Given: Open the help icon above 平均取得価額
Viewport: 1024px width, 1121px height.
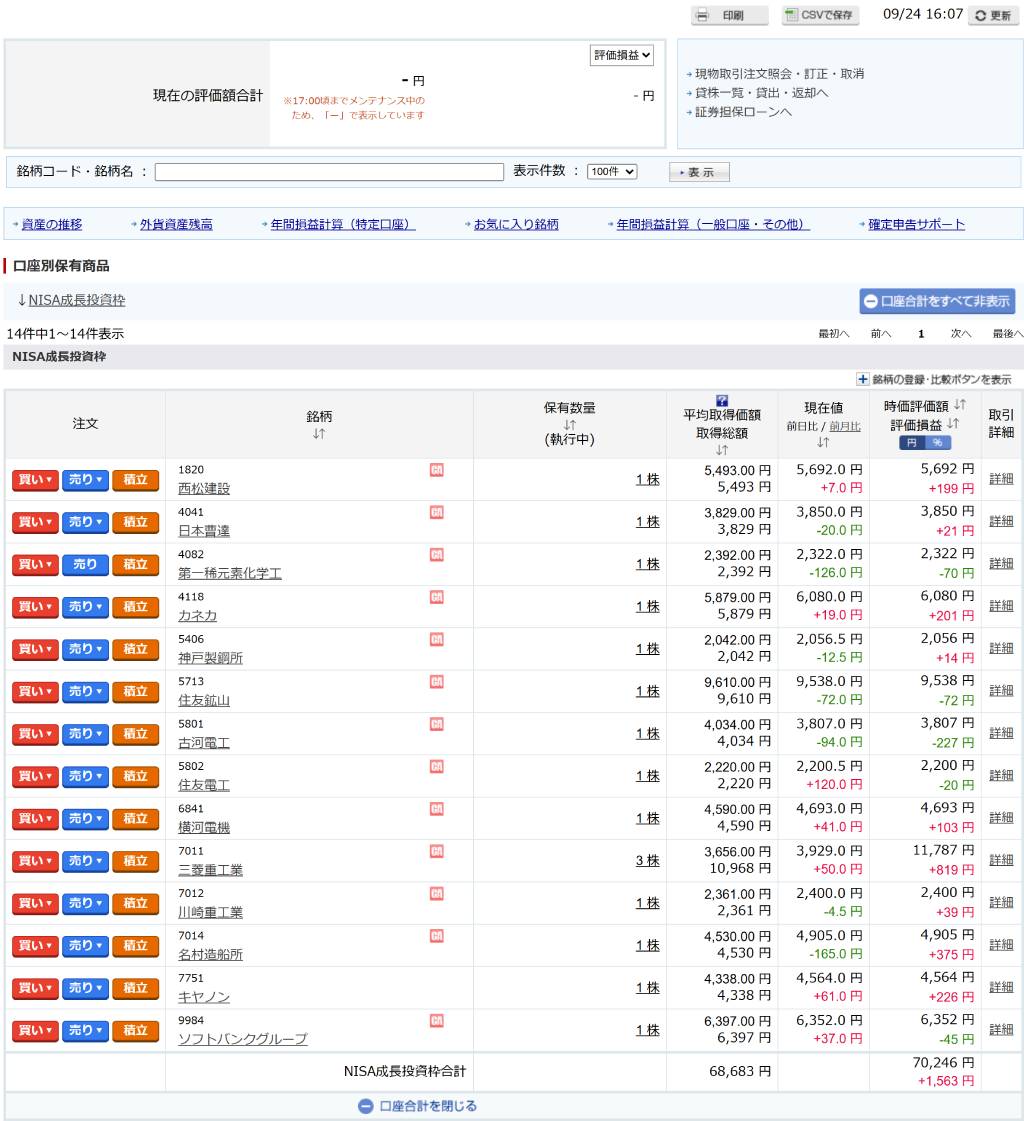Looking at the screenshot, I should pyautogui.click(x=722, y=400).
